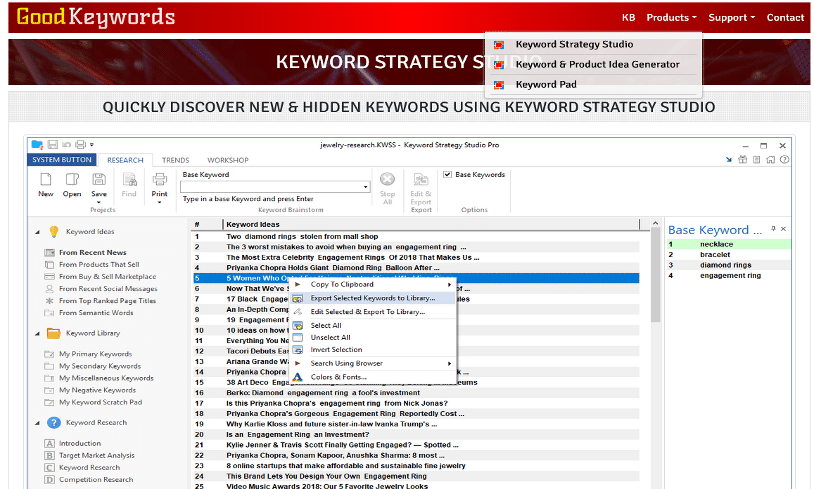
Task: Switch to the Trends tab
Action: [x=175, y=160]
